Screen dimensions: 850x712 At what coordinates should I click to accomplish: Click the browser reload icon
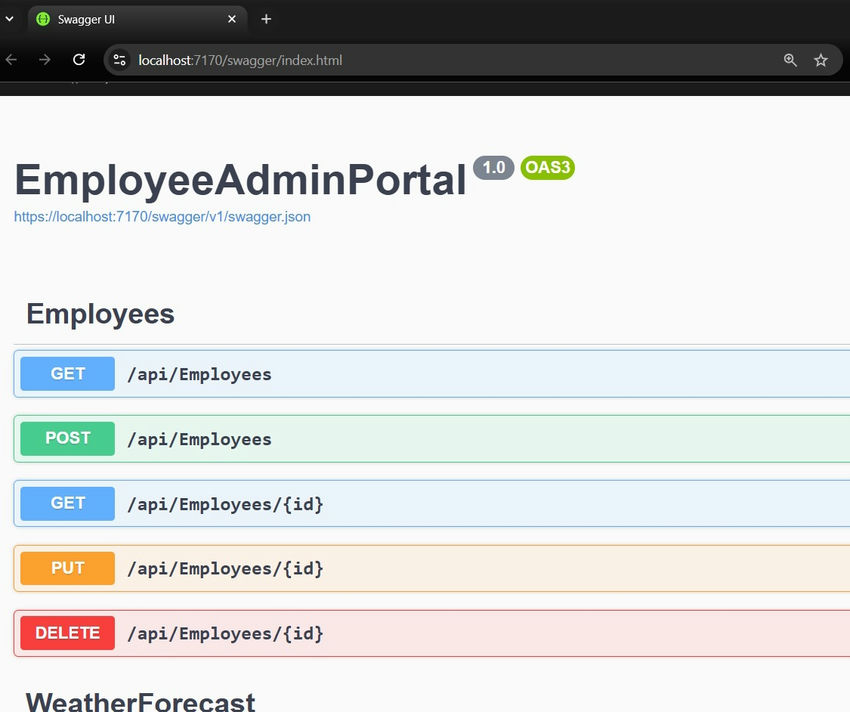(x=79, y=60)
